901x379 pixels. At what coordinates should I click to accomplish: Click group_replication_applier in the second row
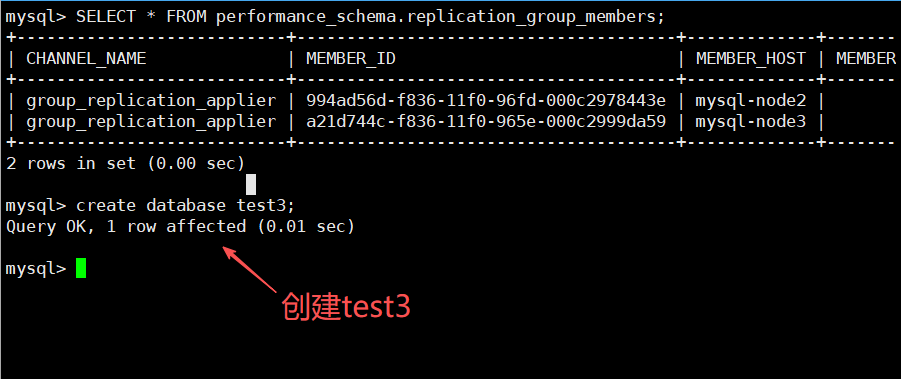[x=151, y=122]
